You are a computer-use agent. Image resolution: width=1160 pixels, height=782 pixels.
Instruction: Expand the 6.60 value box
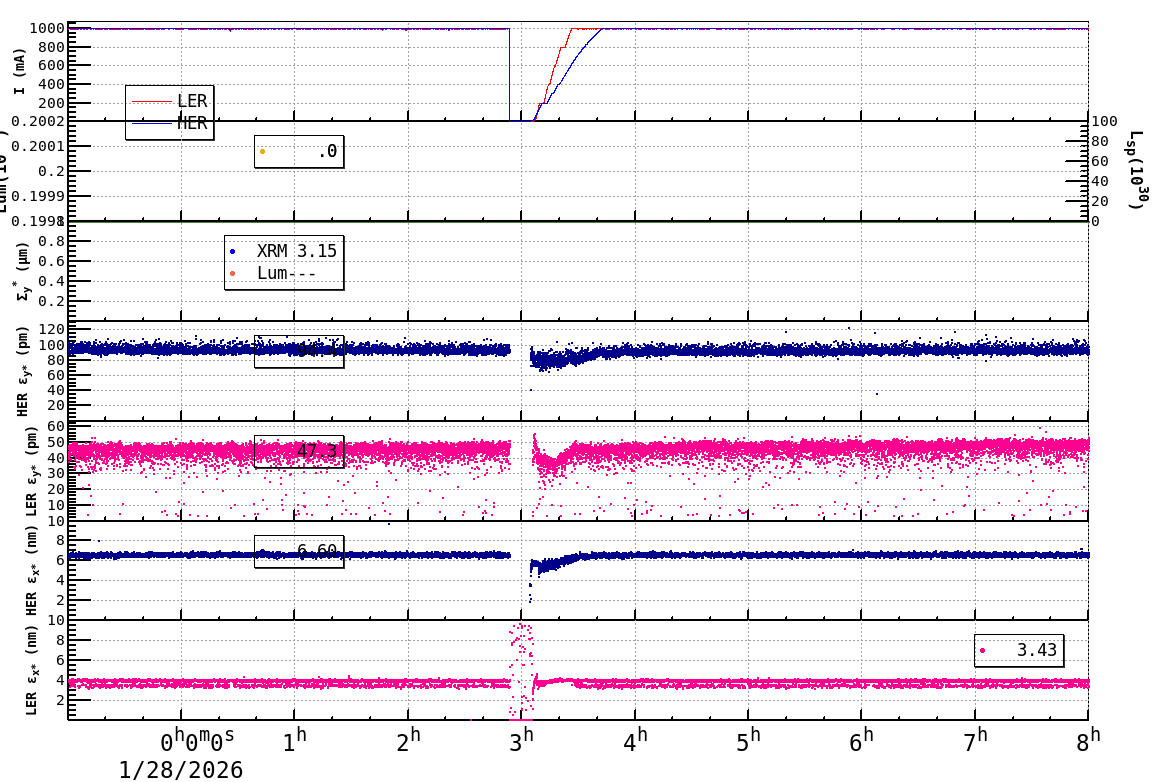tap(300, 552)
